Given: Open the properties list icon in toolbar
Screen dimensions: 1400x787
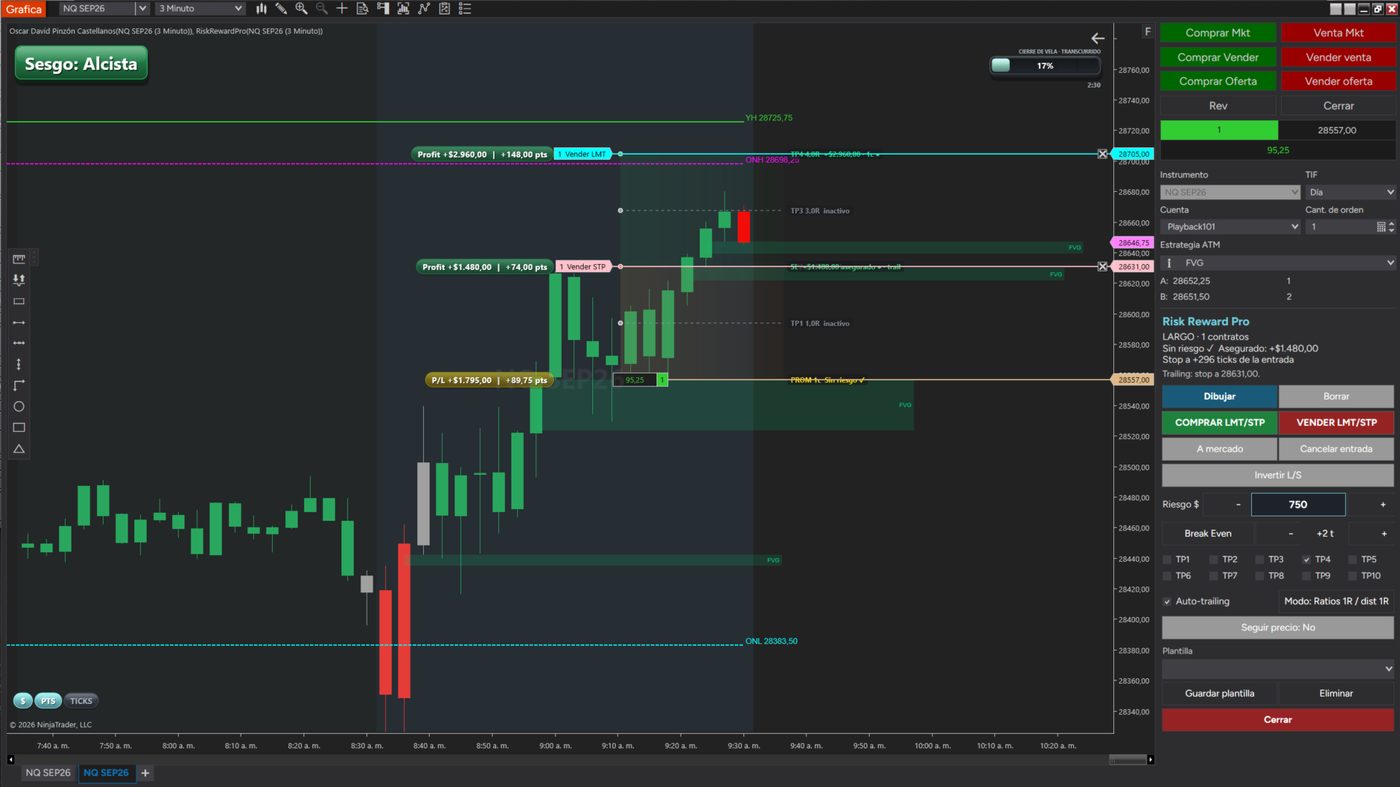Looking at the screenshot, I should tap(465, 9).
